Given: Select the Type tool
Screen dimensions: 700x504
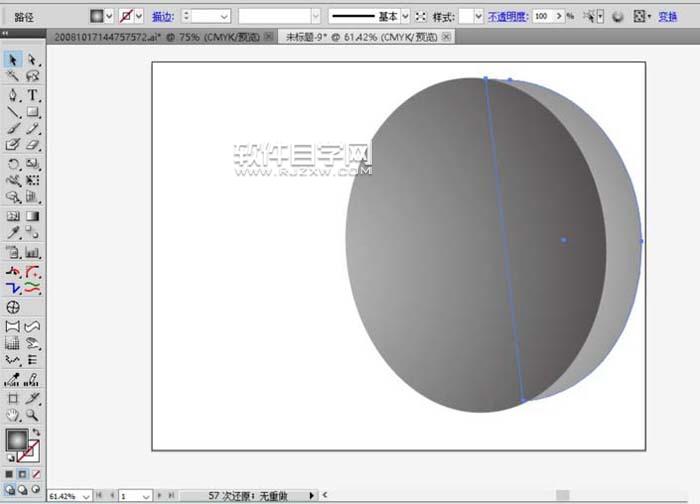Looking at the screenshot, I should coord(33,95).
